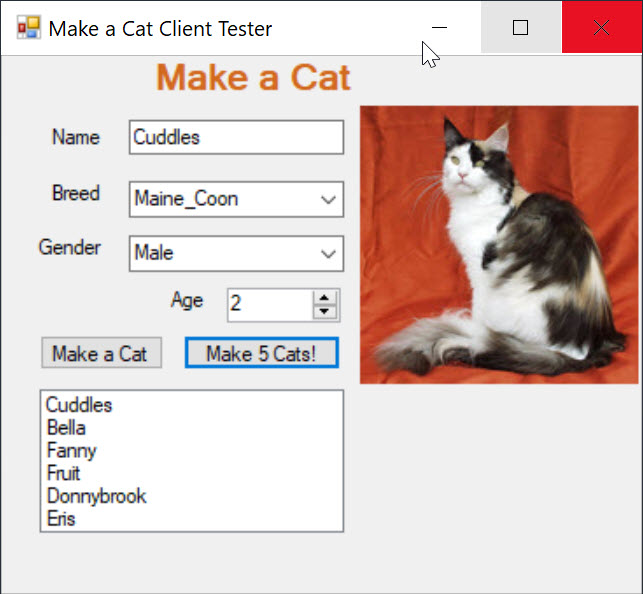
Task: Click the Breed label
Action: coord(76,193)
